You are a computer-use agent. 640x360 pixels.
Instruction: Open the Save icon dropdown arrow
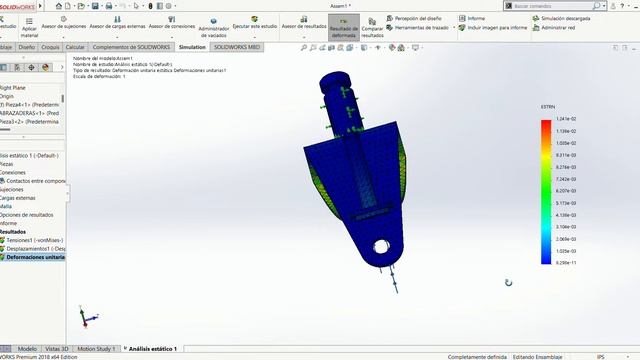[x=101, y=6]
